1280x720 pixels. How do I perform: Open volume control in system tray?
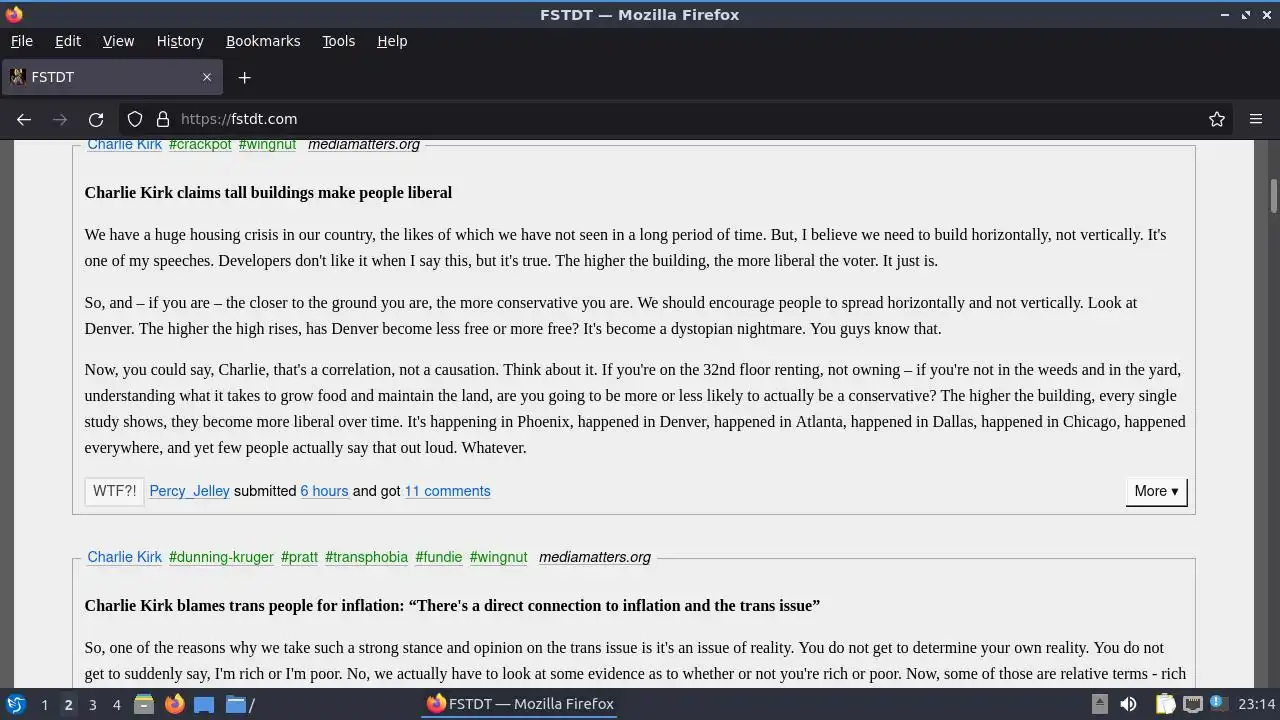pos(1128,704)
